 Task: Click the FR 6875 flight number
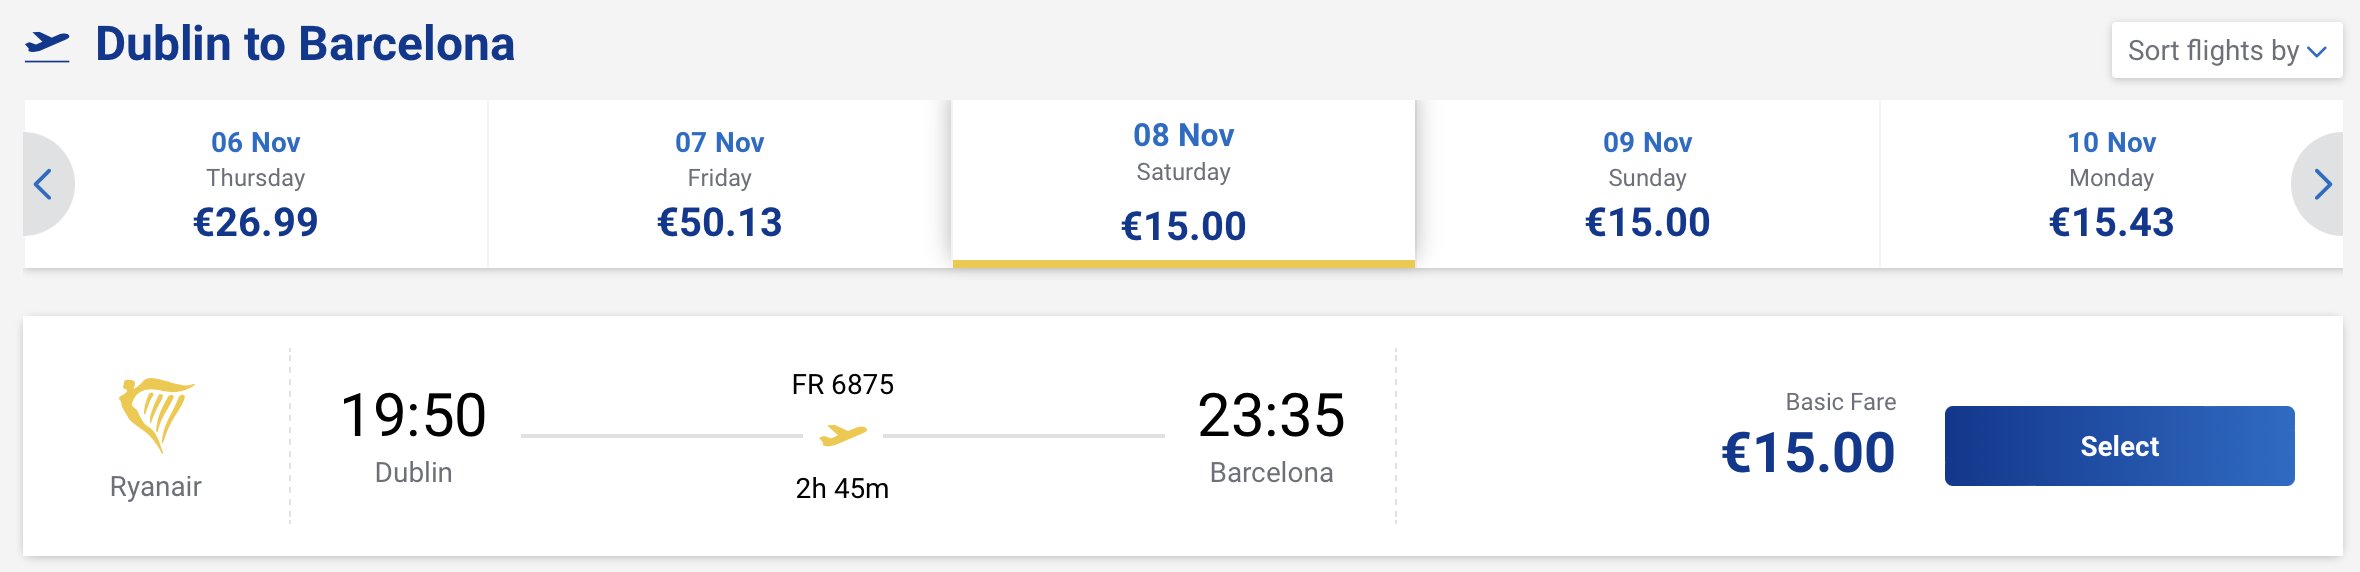pos(842,385)
